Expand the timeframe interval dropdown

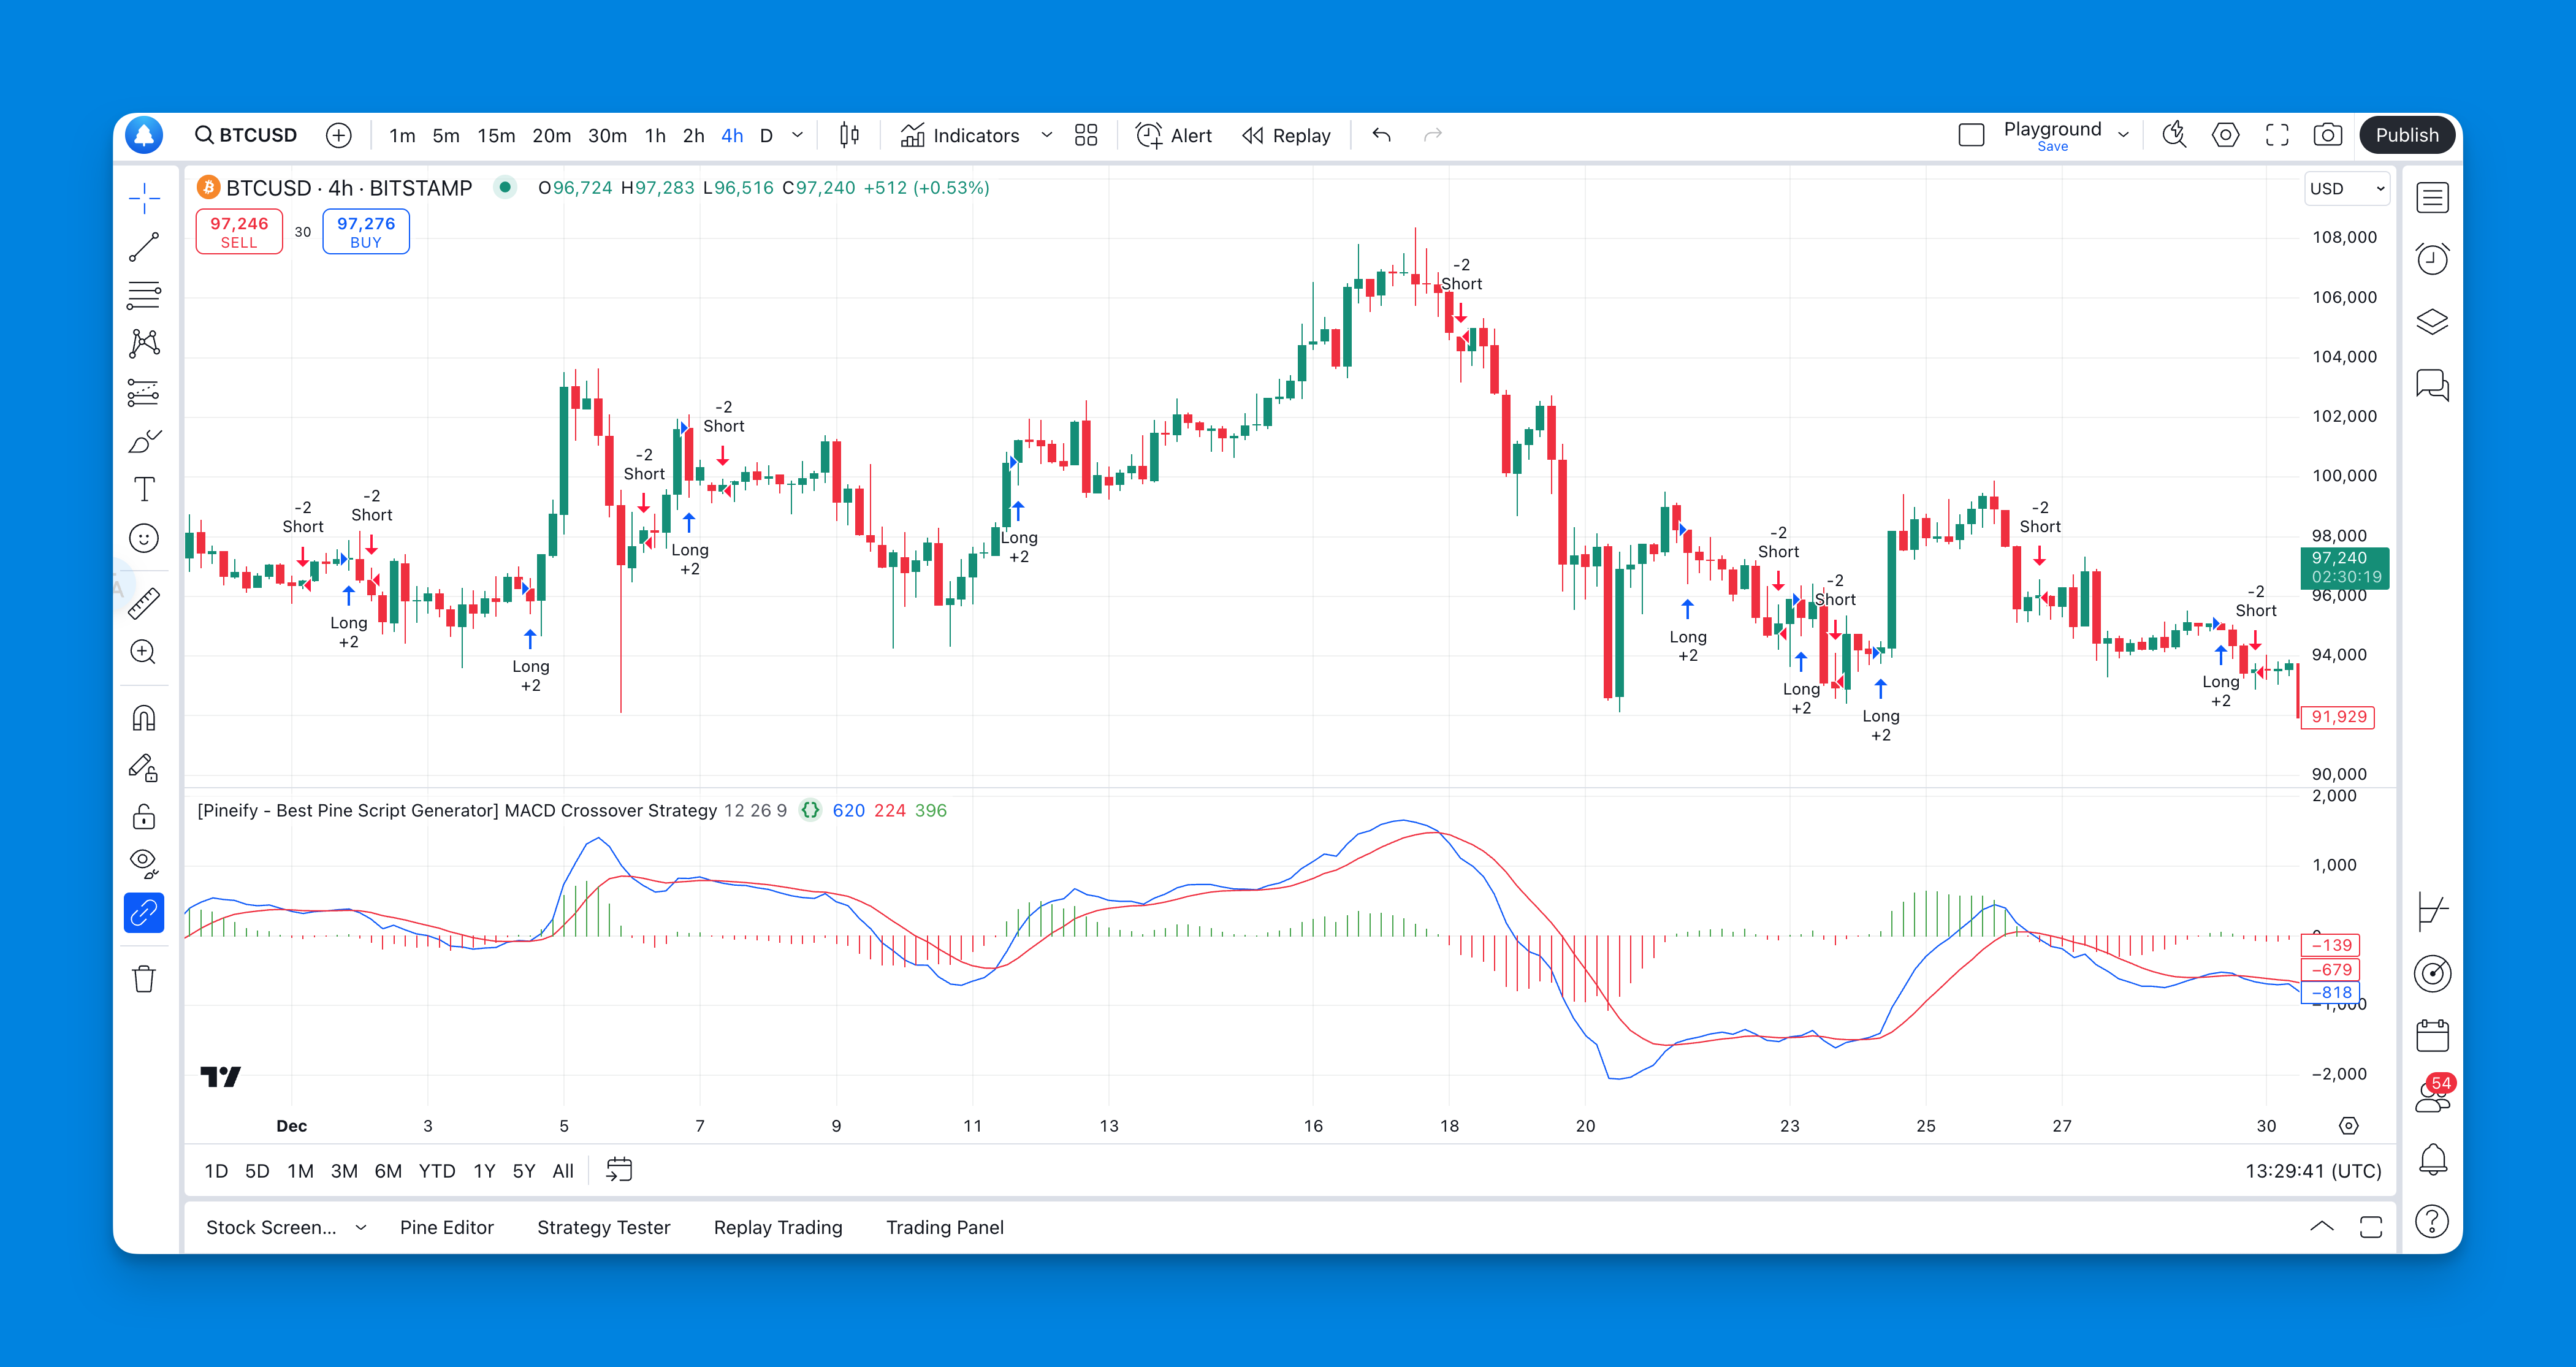[x=797, y=135]
